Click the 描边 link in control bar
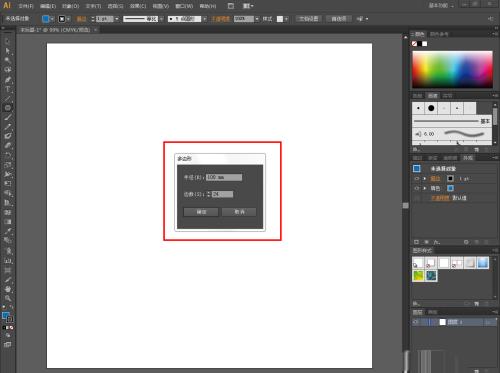Image resolution: width=500 pixels, height=373 pixels. 81,19
